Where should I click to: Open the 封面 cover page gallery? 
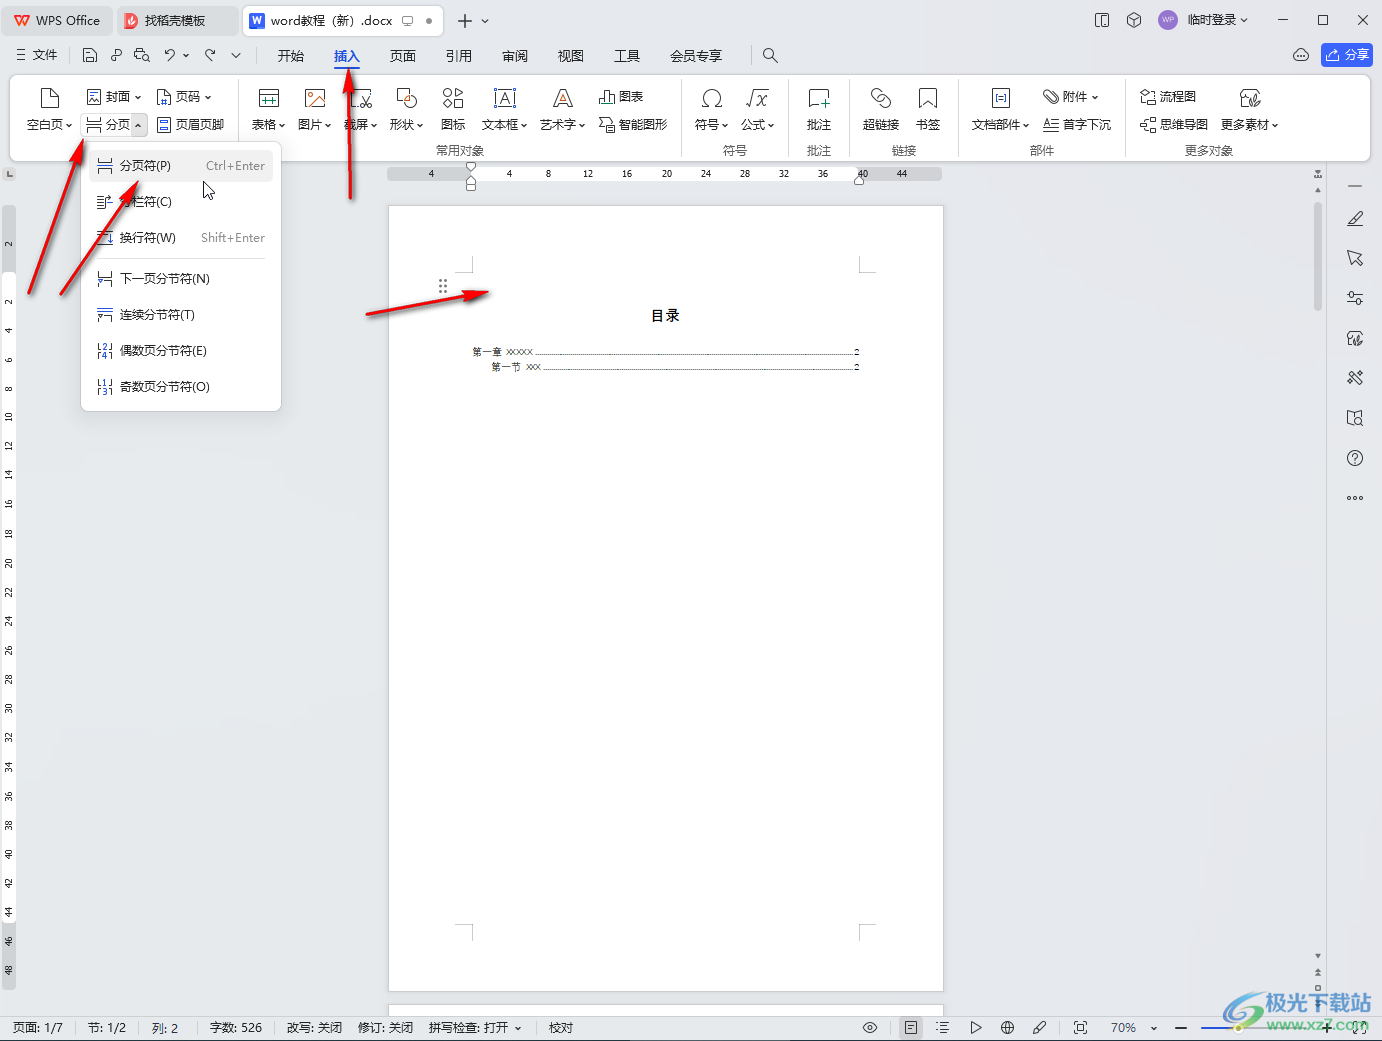point(113,97)
